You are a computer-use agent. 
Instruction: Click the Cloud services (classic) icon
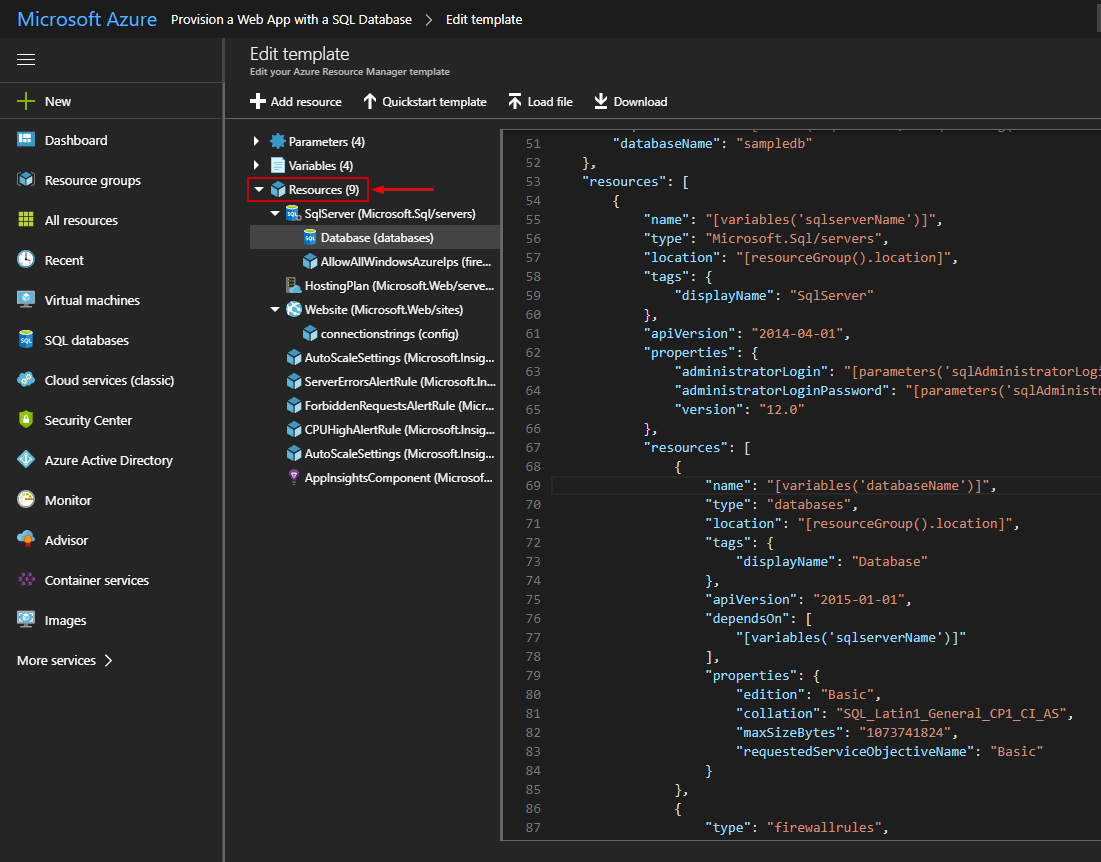click(x=26, y=380)
